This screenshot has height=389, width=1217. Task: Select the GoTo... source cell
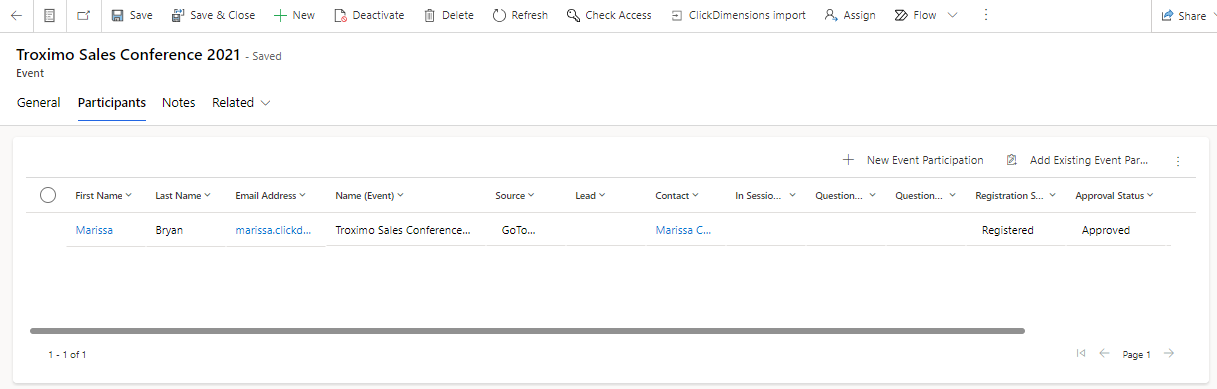tap(519, 230)
